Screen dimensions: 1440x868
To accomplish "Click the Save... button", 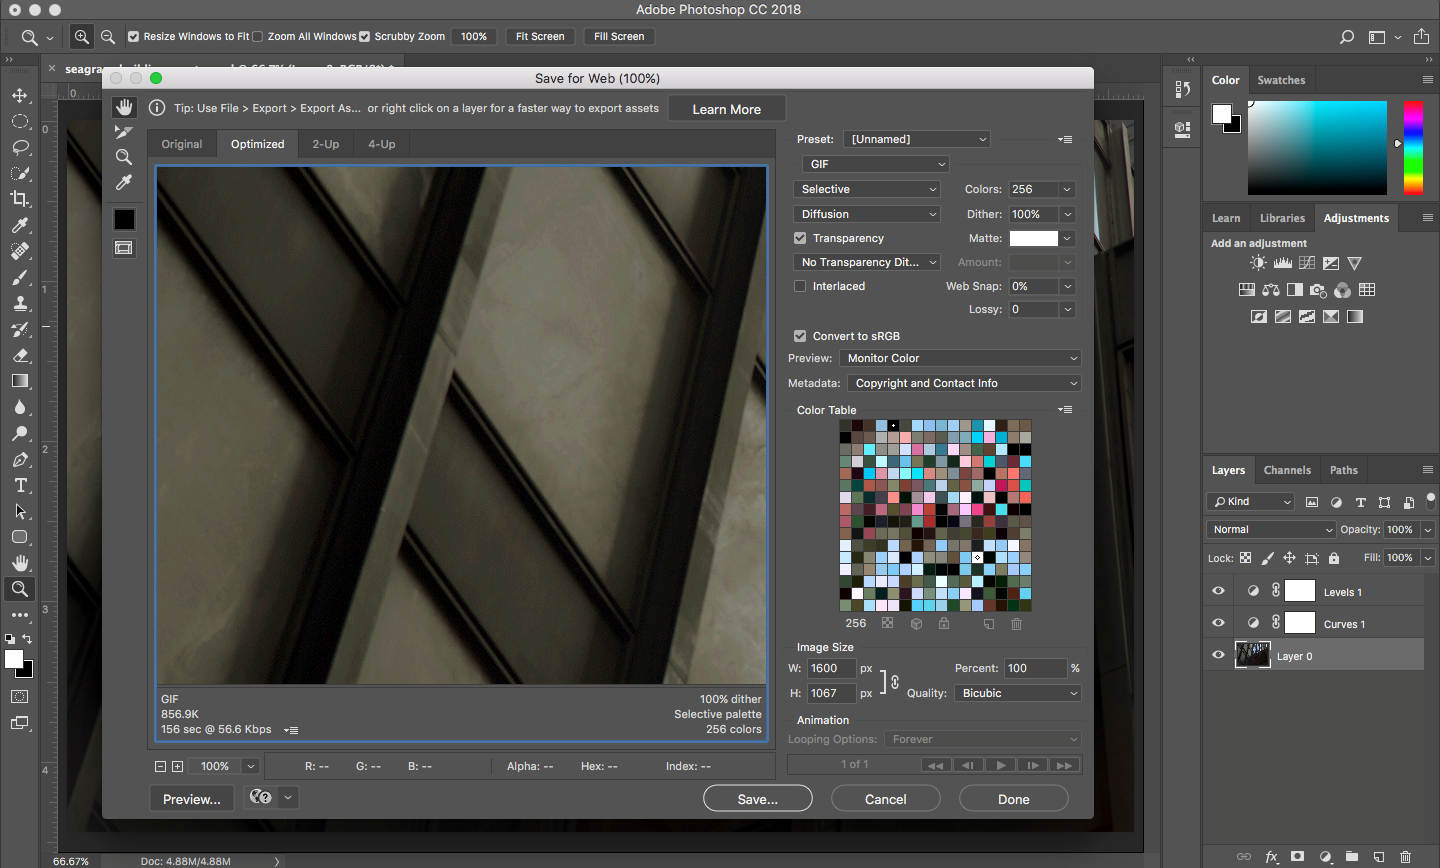I will click(757, 799).
